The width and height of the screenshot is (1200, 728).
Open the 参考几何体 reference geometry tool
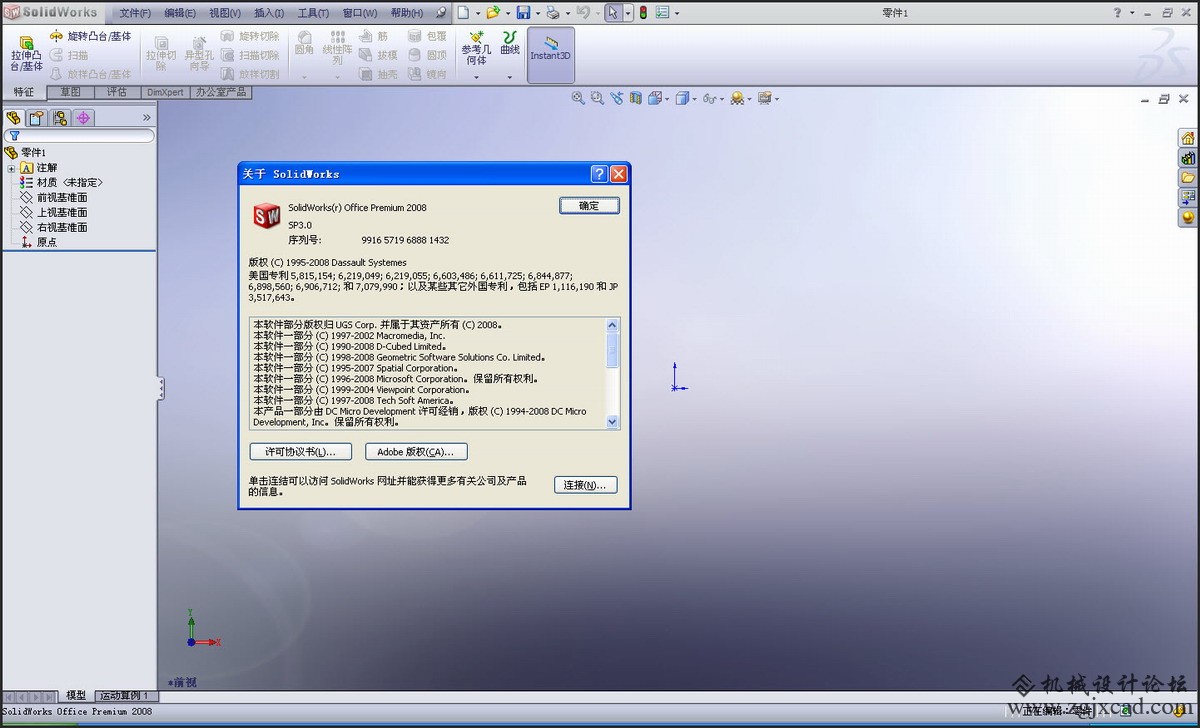(476, 49)
